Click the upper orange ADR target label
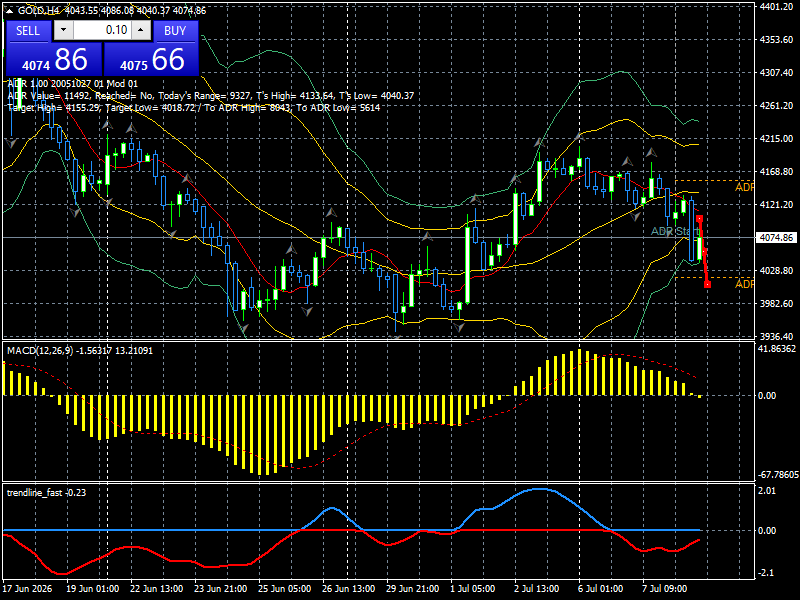Image resolution: width=800 pixels, height=600 pixels. [744, 187]
